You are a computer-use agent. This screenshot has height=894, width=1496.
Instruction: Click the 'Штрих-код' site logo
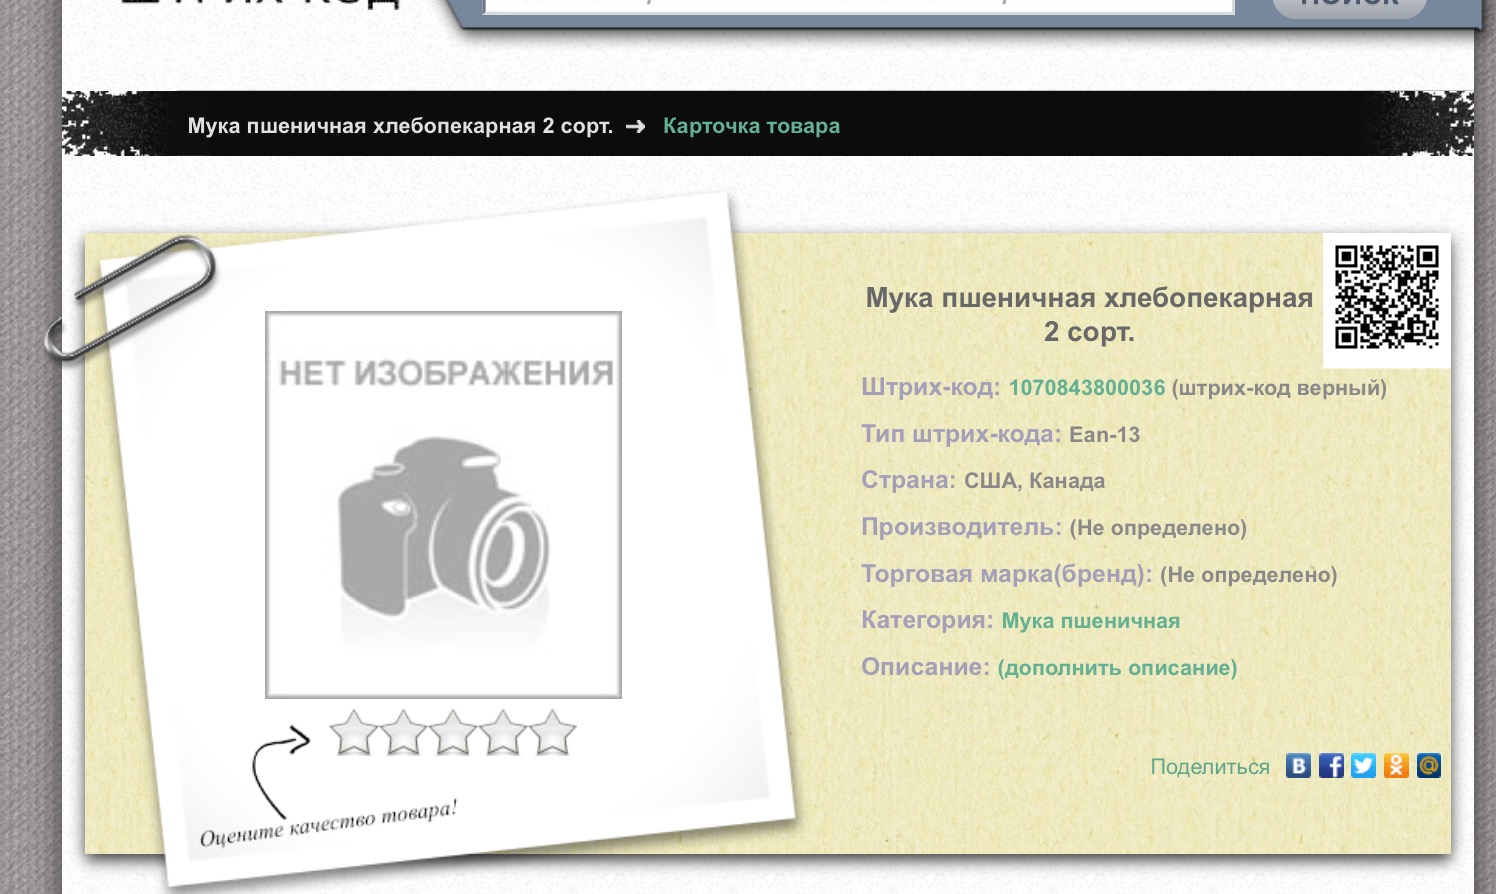click(x=260, y=4)
